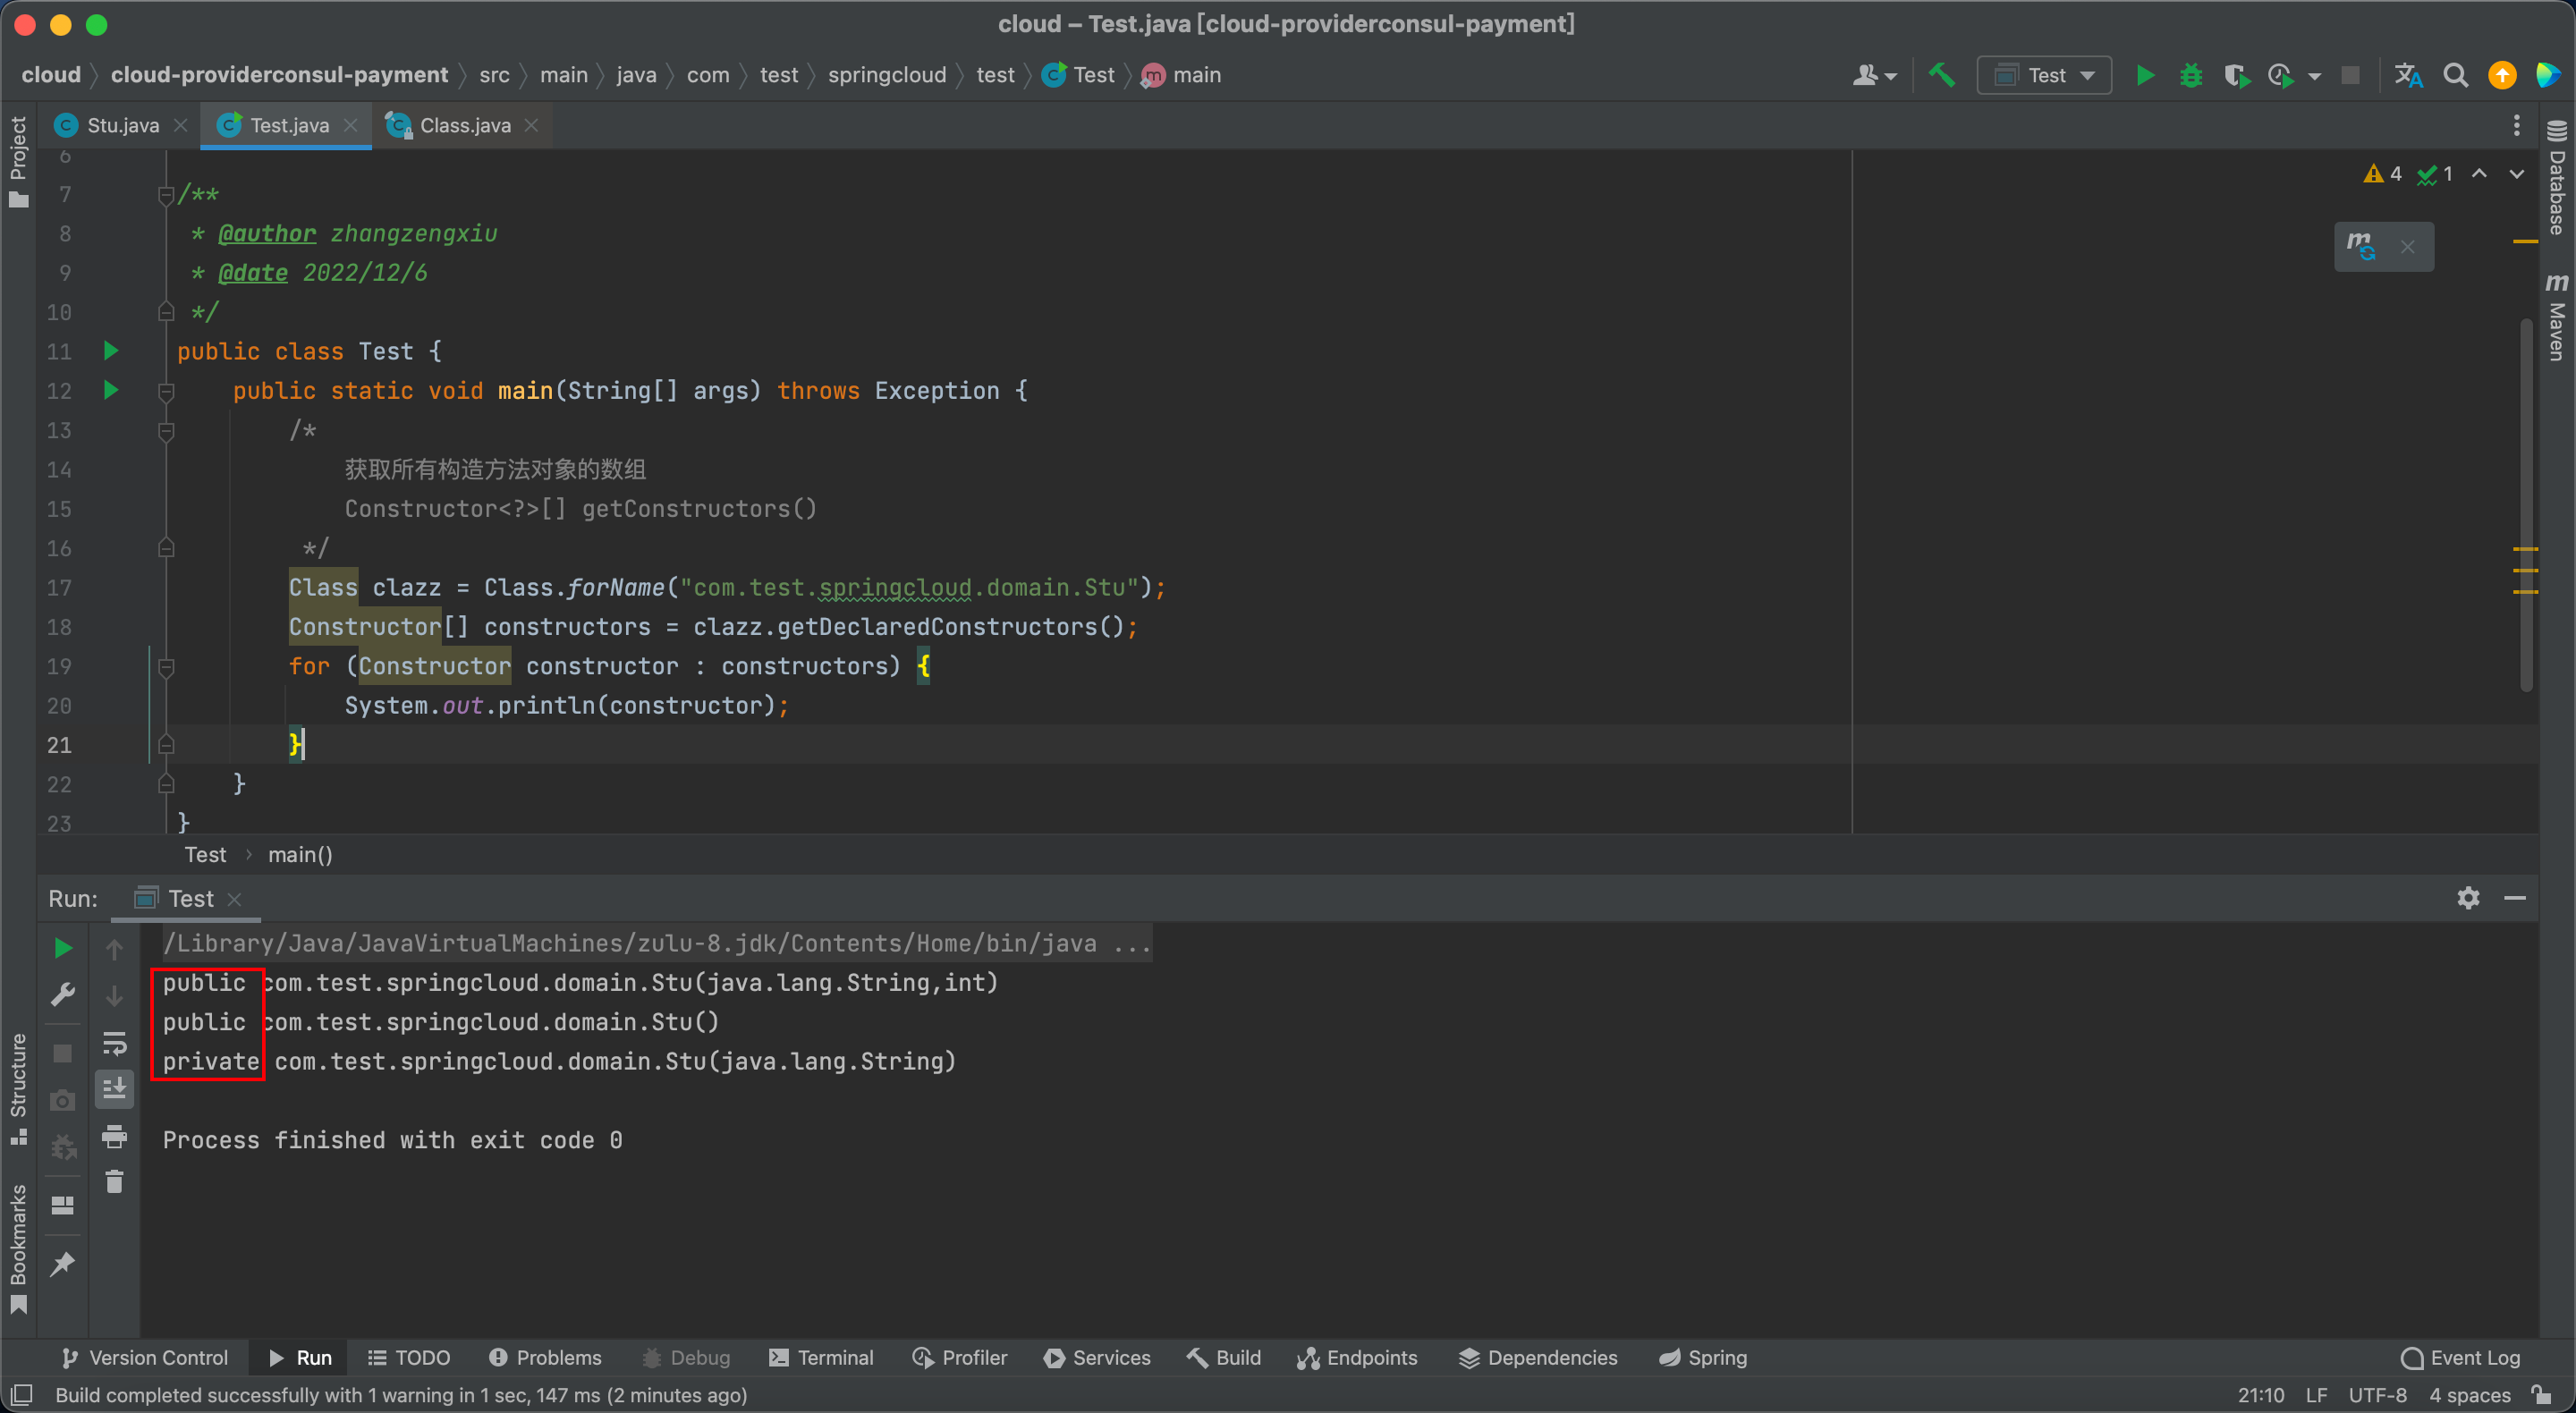Run with coverage shield icon
The width and height of the screenshot is (2576, 1413).
click(2236, 75)
